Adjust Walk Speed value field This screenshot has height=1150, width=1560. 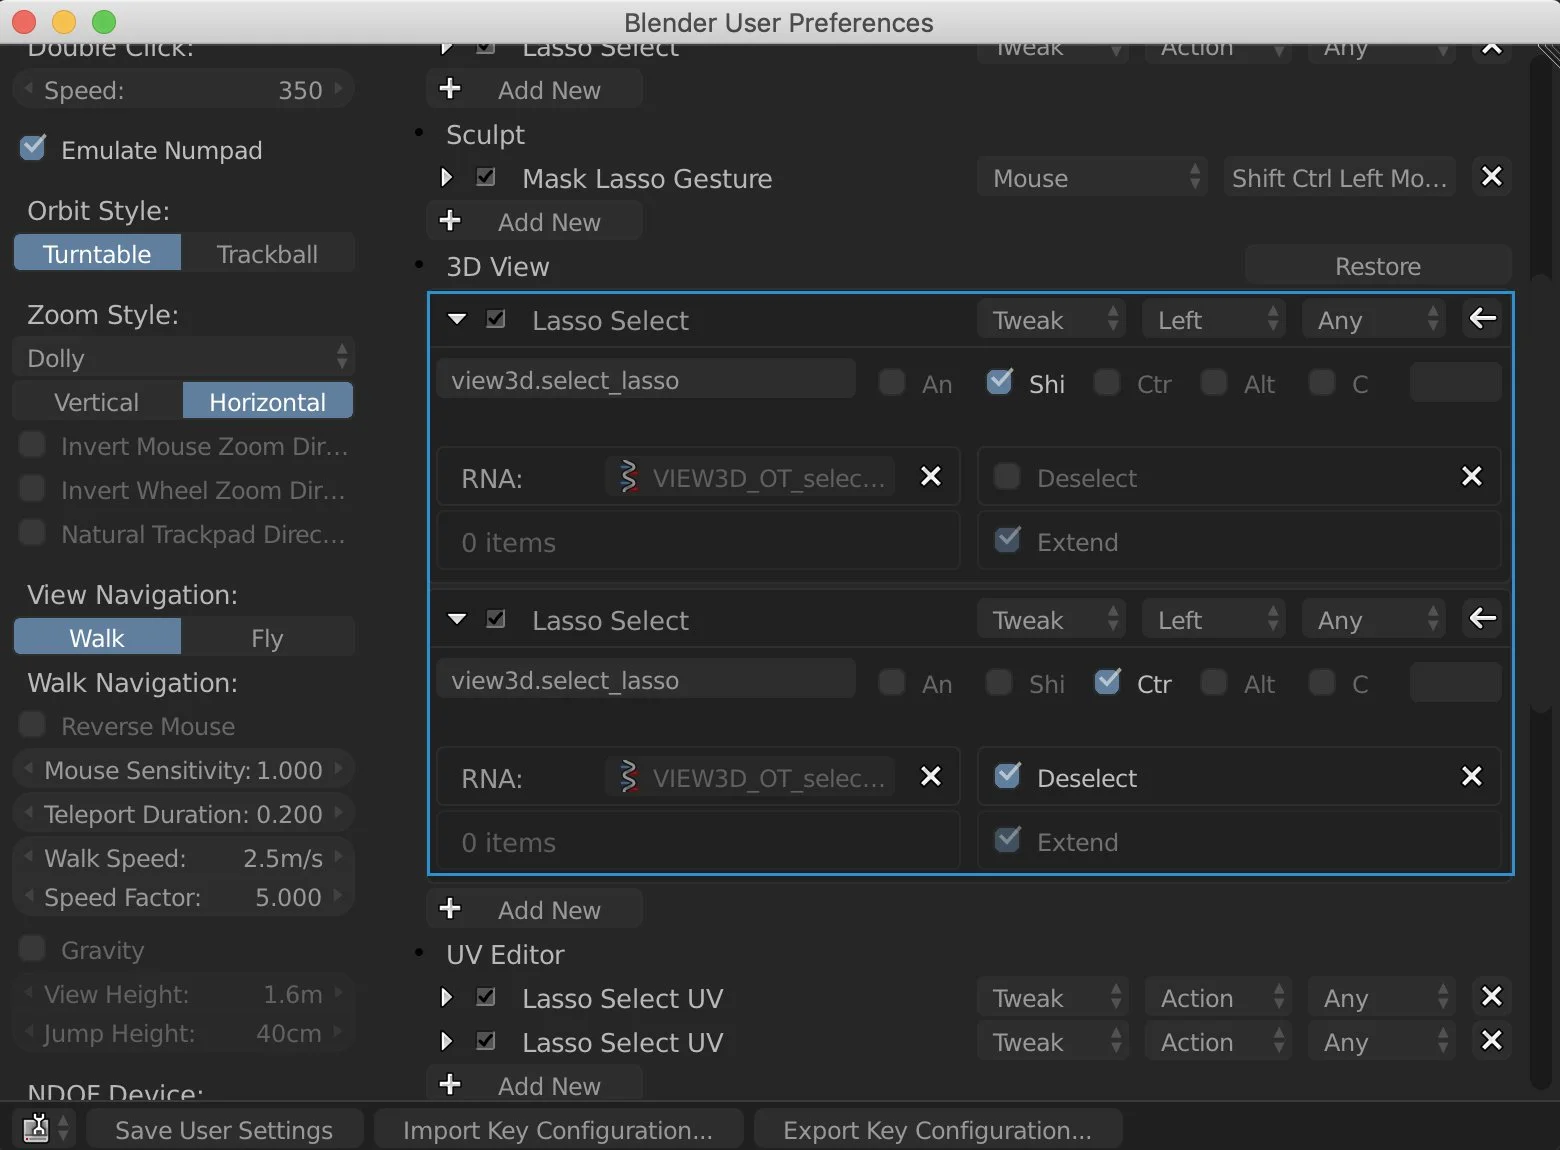[184, 857]
